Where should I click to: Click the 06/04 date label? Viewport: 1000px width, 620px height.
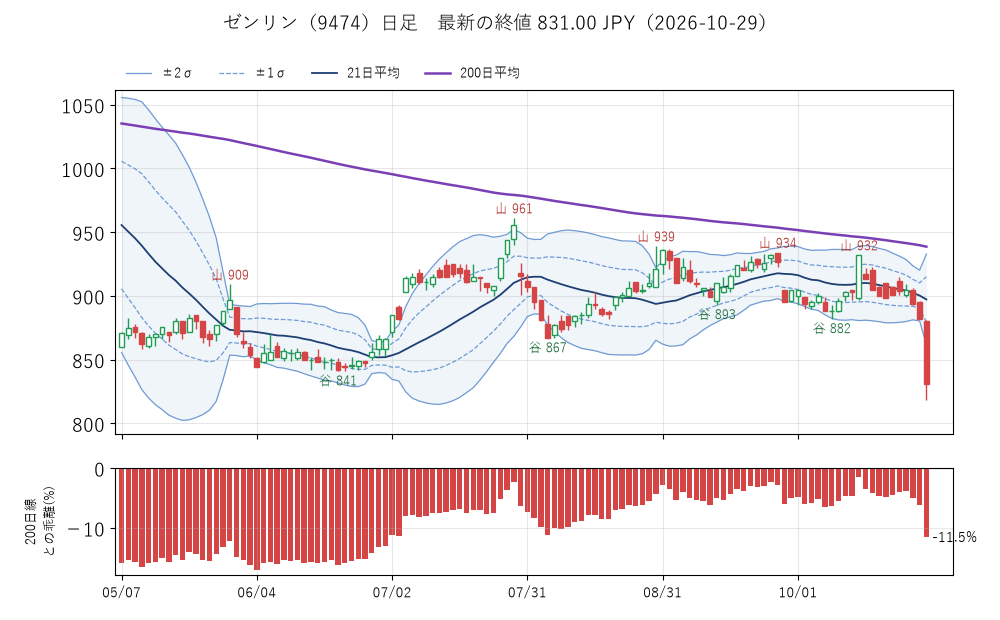[x=256, y=593]
